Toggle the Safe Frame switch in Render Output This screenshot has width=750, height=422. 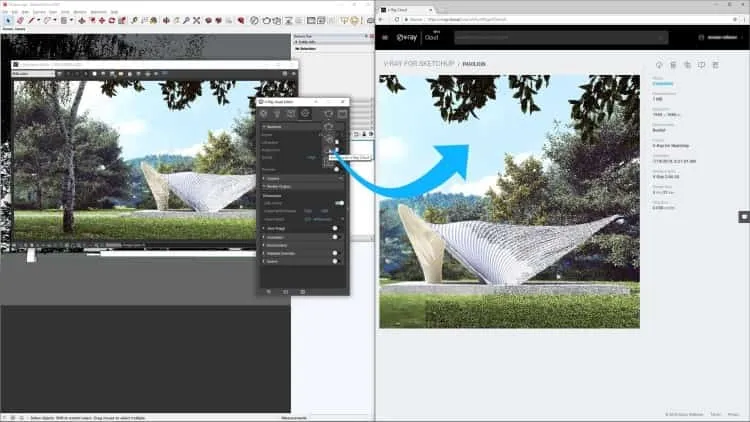coord(339,203)
